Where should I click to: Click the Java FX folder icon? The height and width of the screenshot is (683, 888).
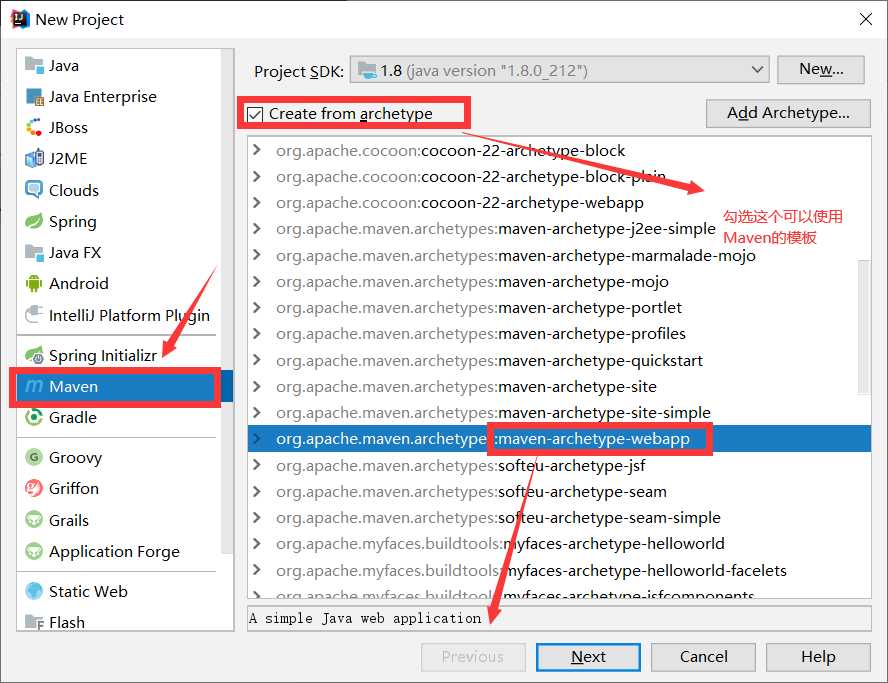(34, 252)
